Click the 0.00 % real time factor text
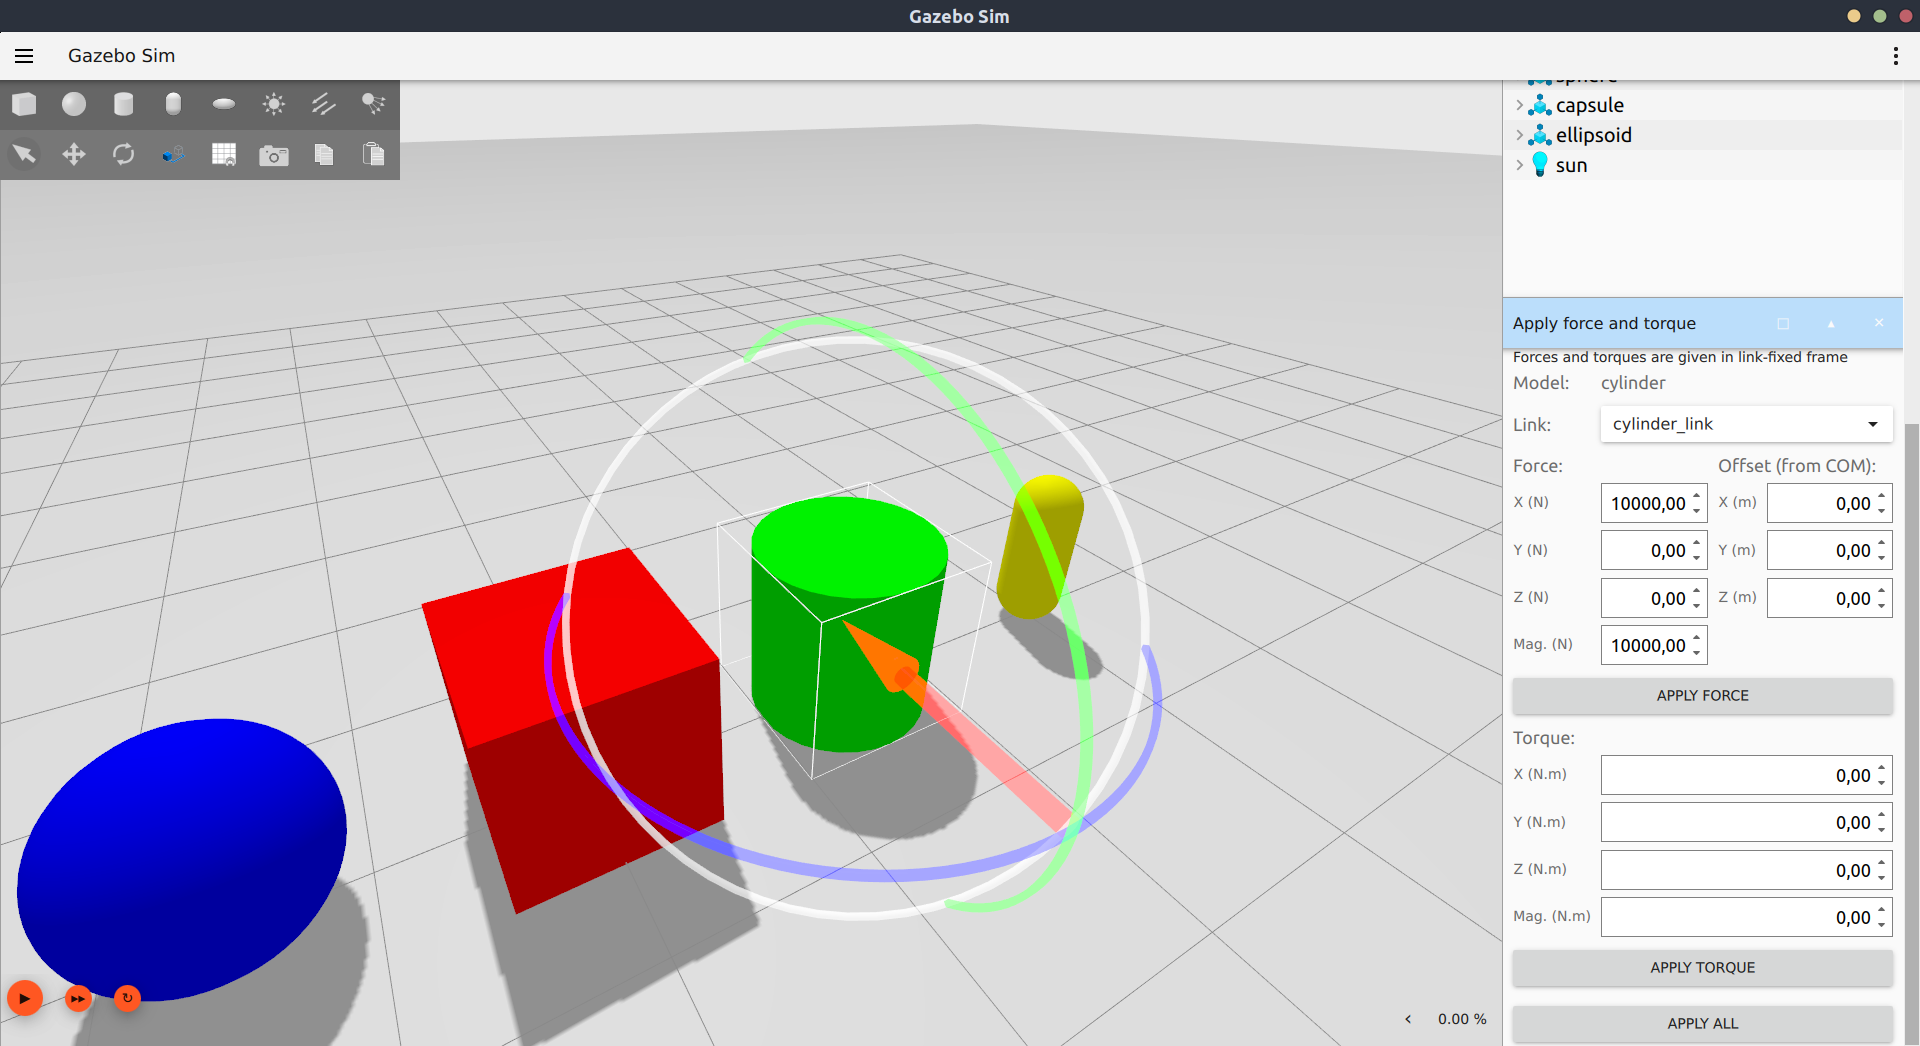Screen dimensions: 1920x1046 coord(1462,1019)
